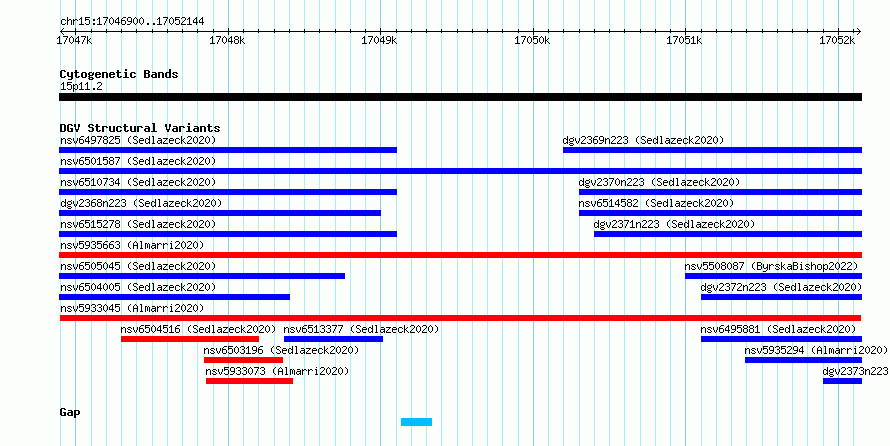Click the black 15p11.2 cytogenetic band bar
This screenshot has height=446, width=890.
(x=460, y=97)
